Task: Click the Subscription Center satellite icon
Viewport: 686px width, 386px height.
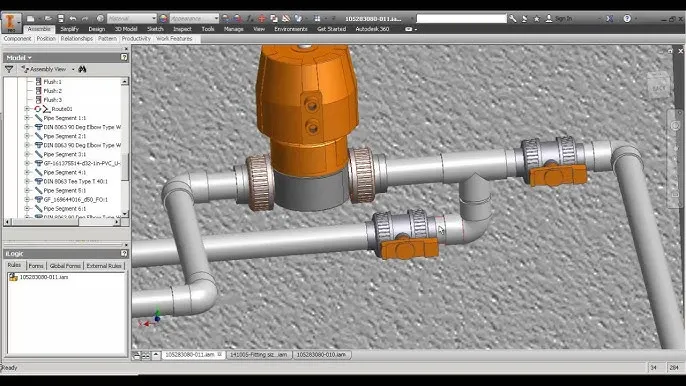Action: 525,18
